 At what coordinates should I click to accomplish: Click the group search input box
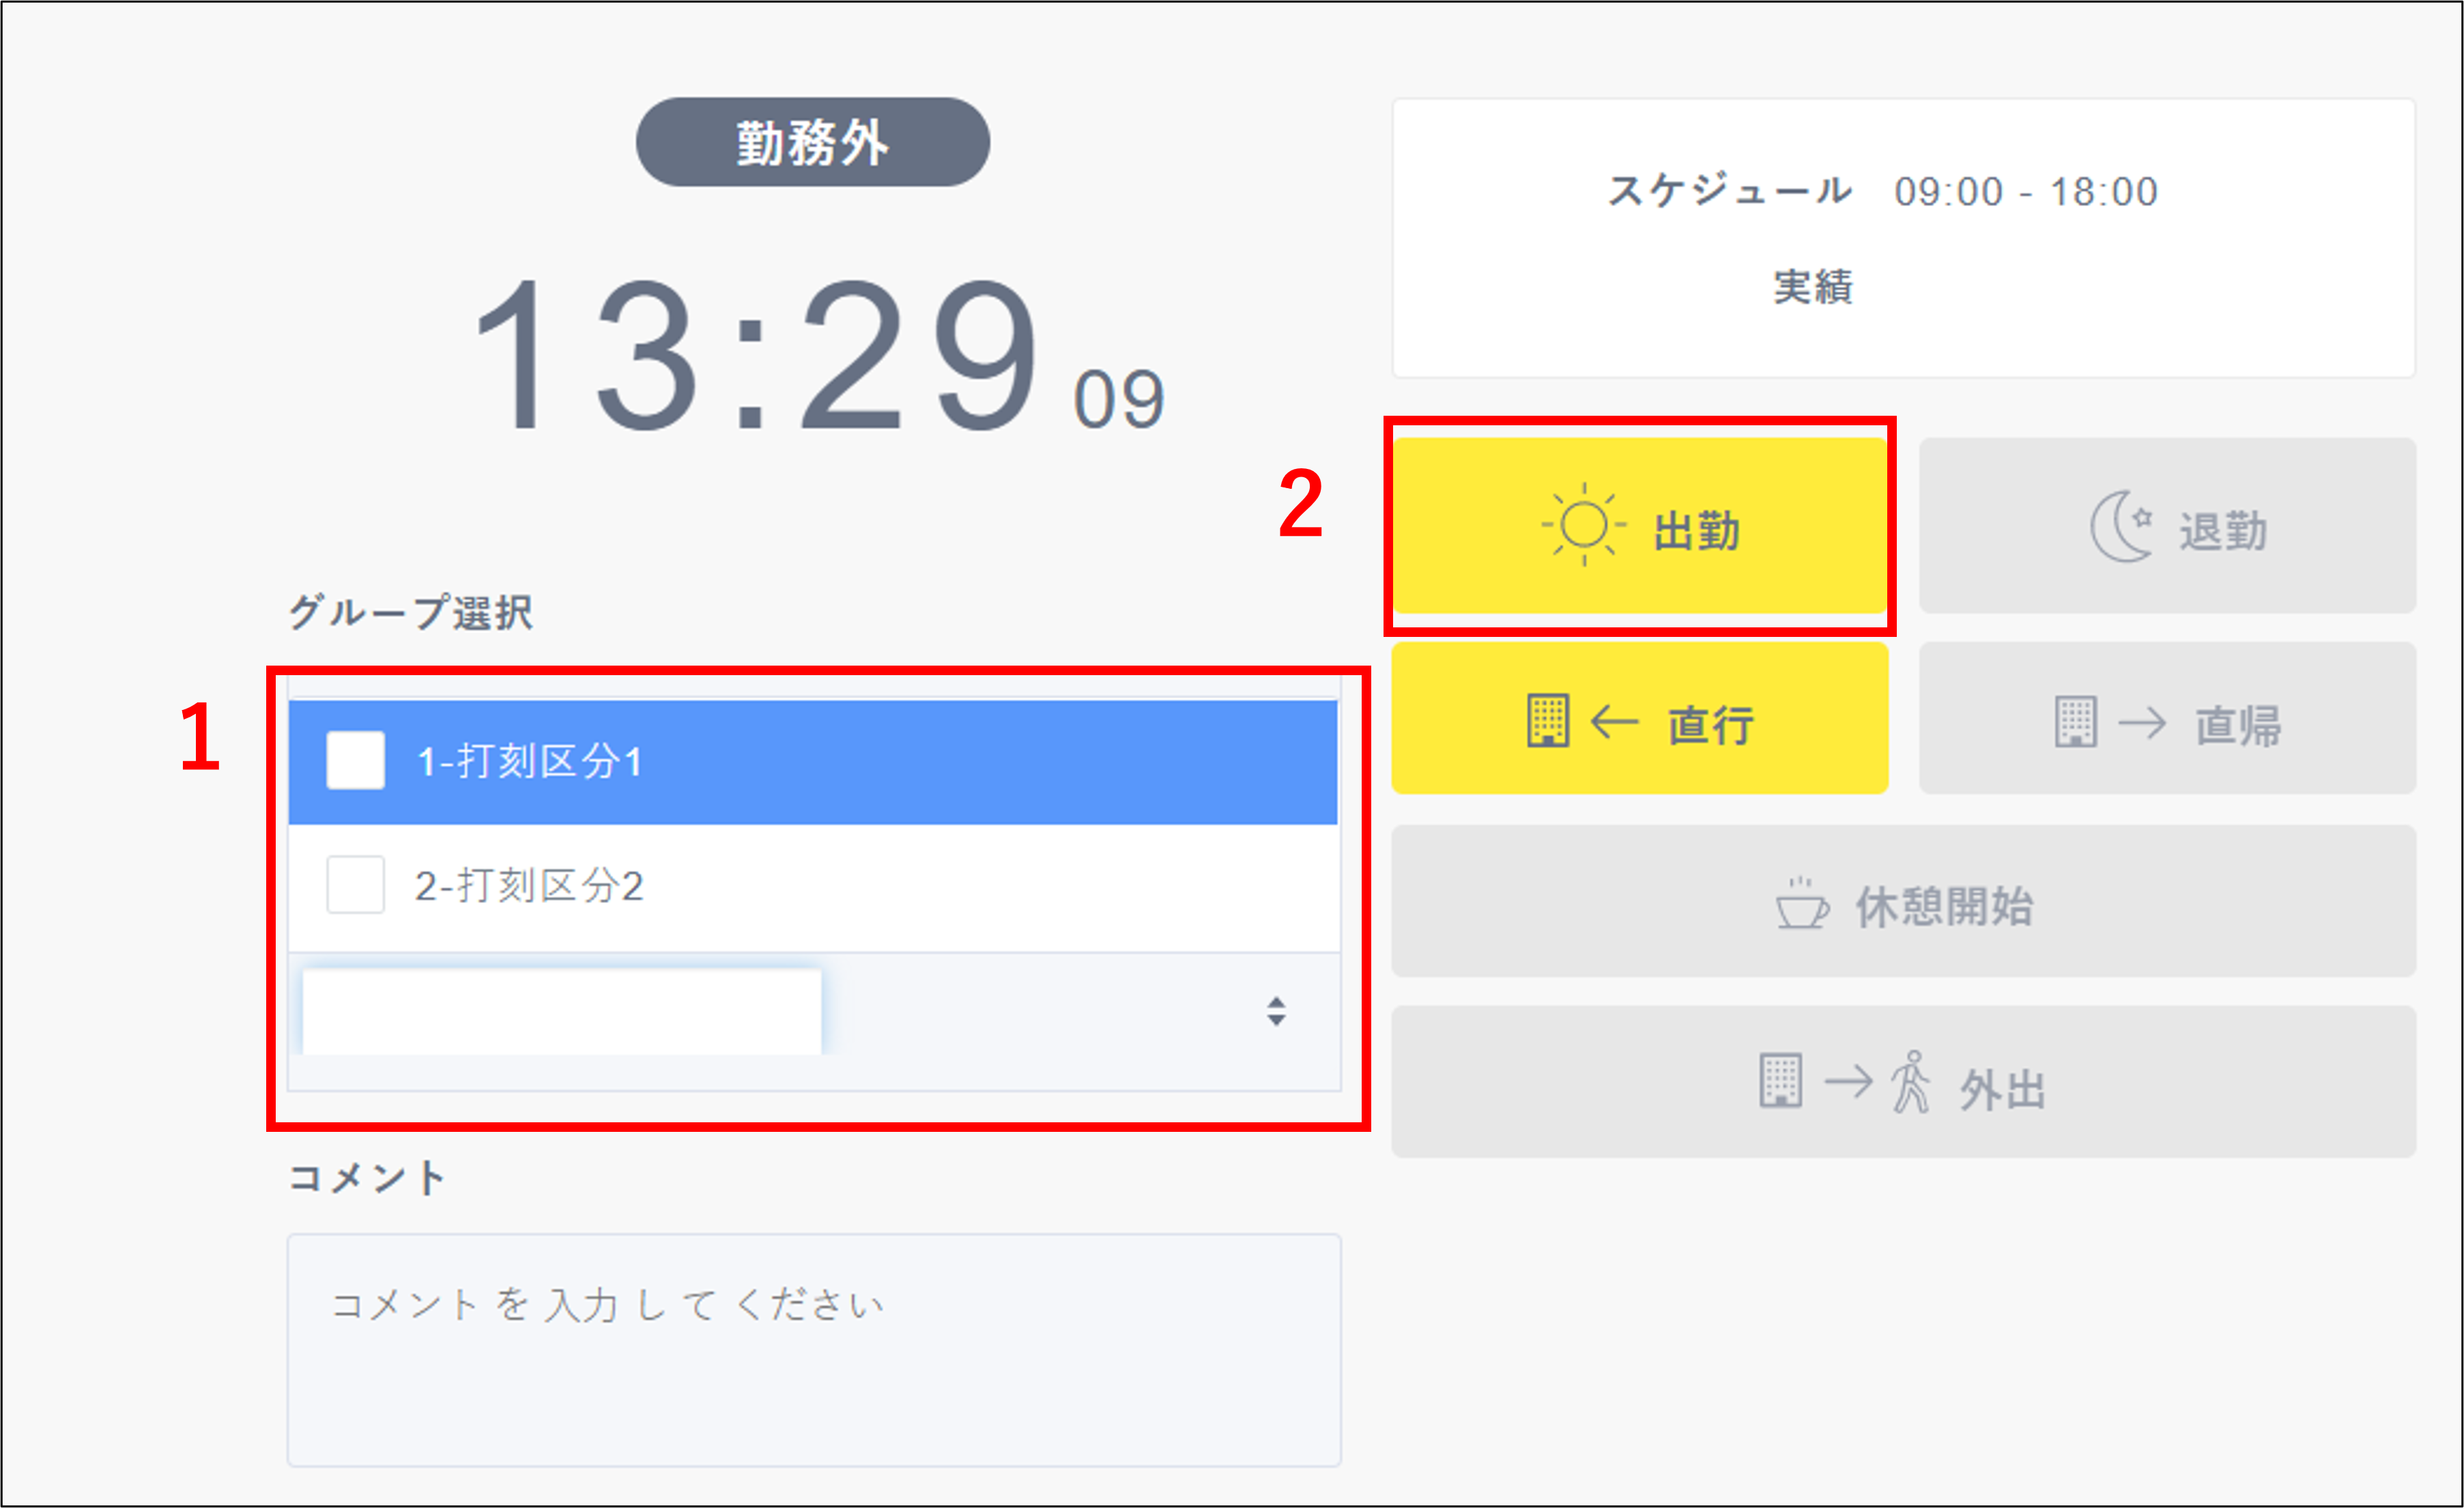click(562, 1011)
